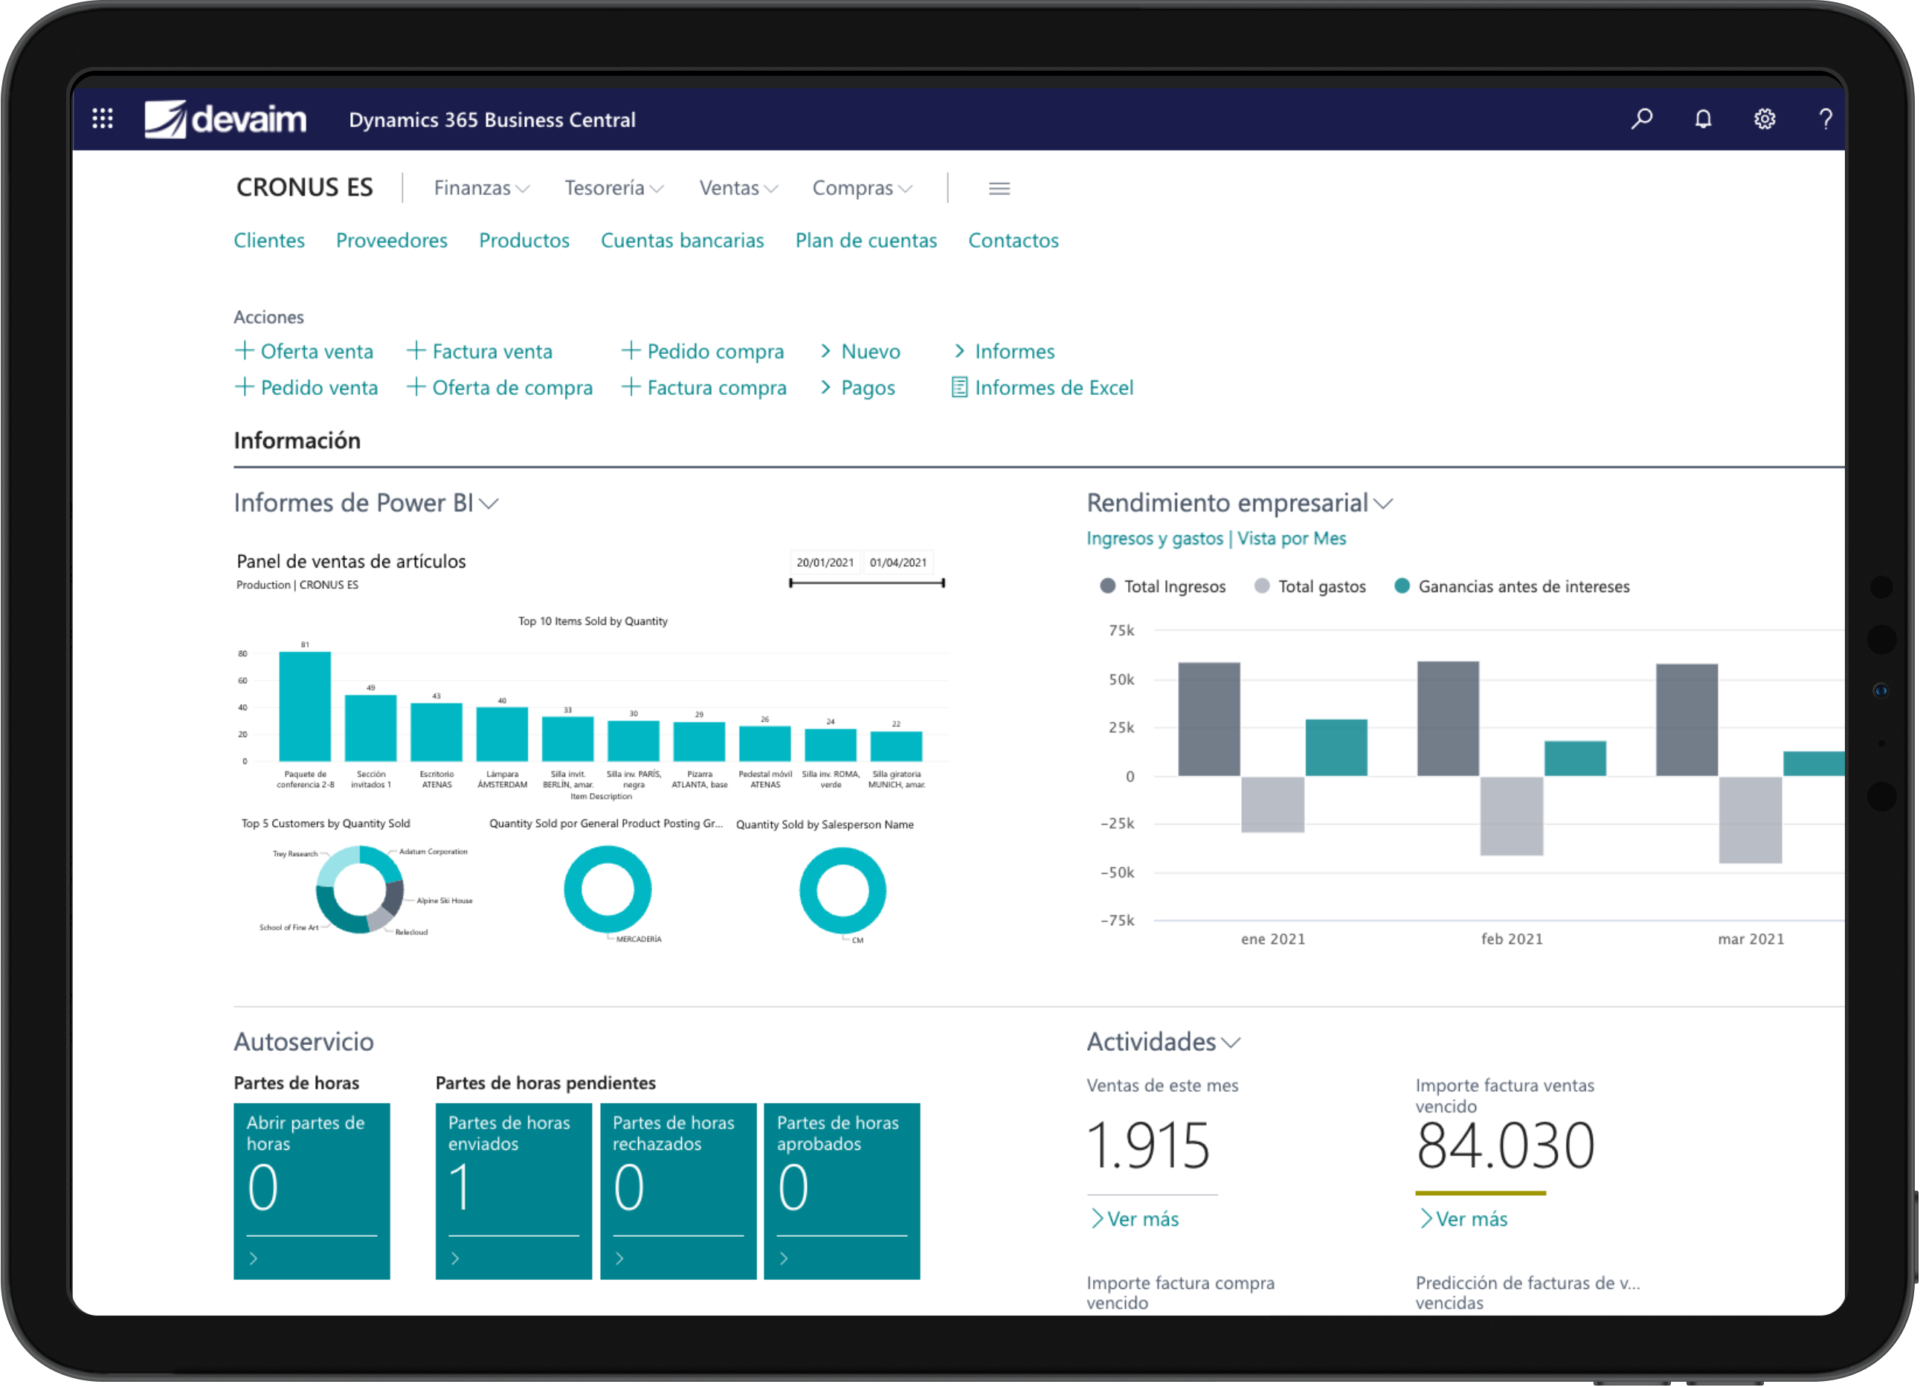This screenshot has height=1387, width=1920.
Task: Click Ver más under Importe factura ventas
Action: tap(1465, 1218)
